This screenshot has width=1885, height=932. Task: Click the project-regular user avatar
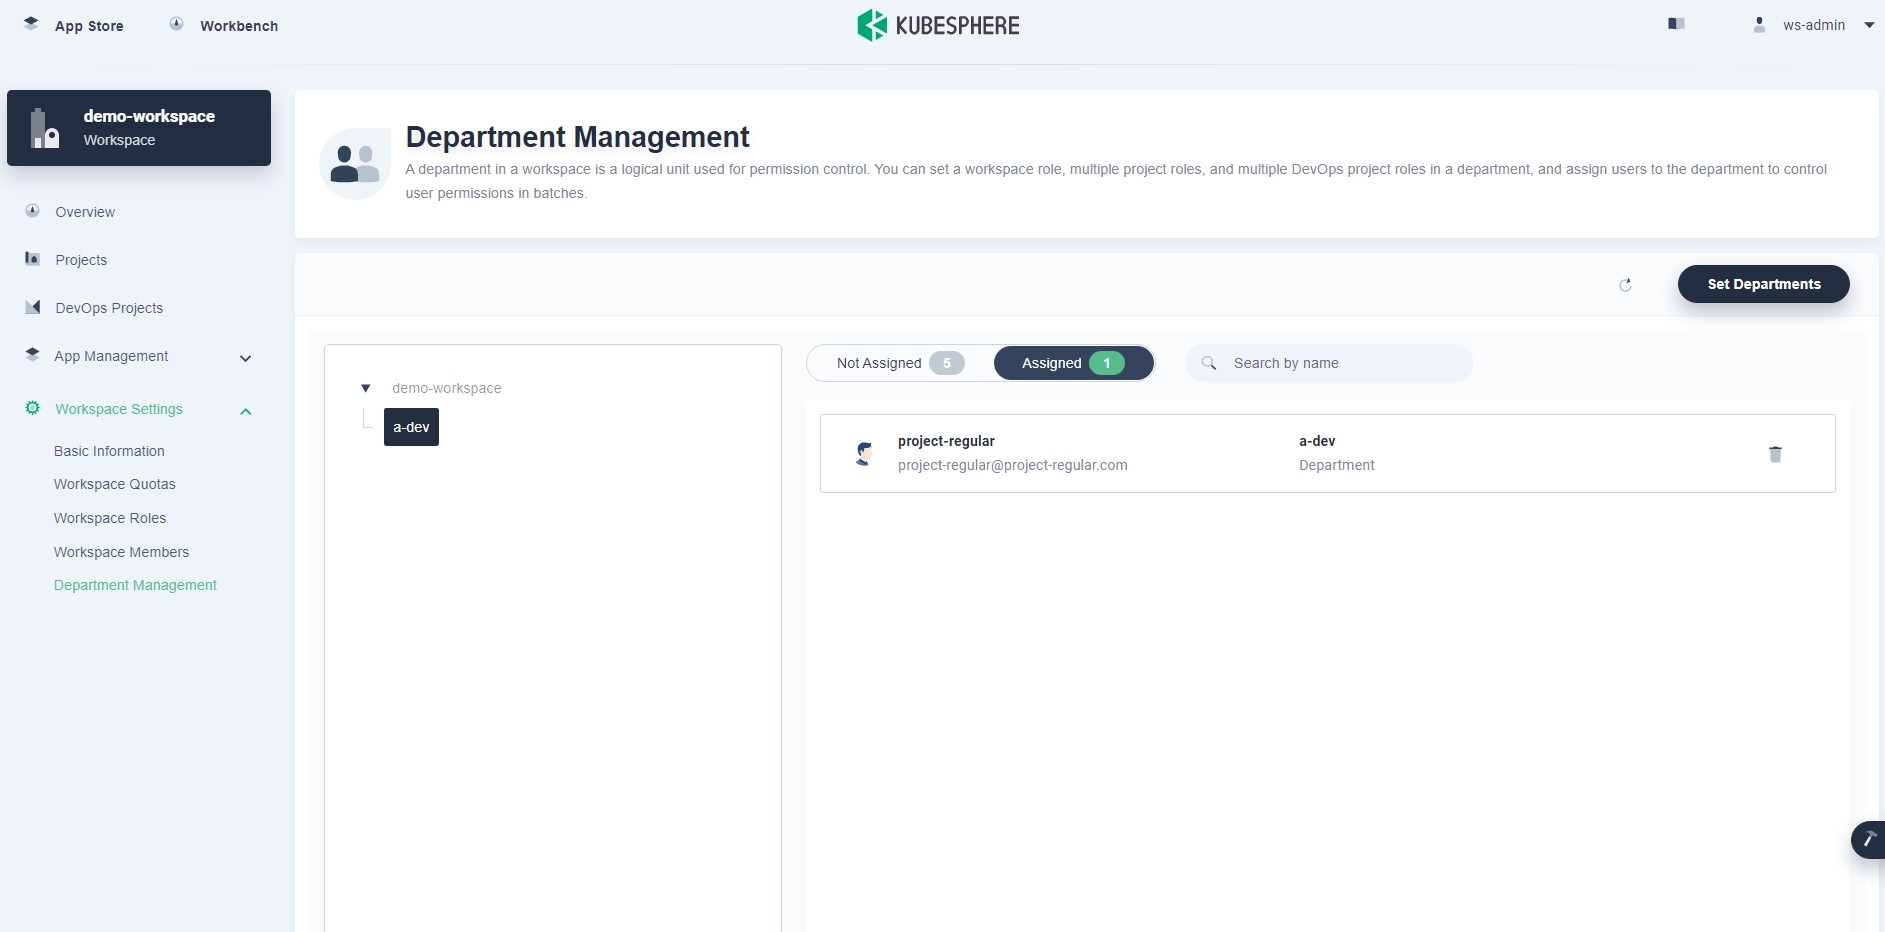[864, 453]
